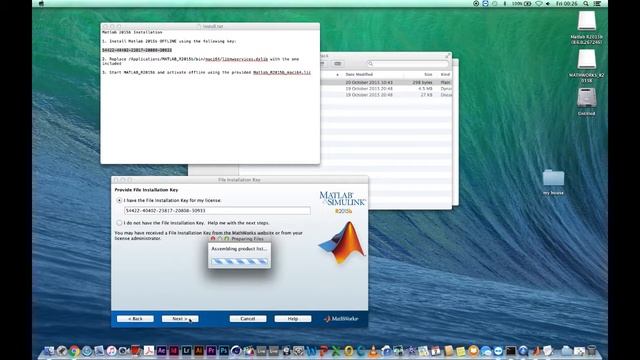Open Spotlight search in menu bar

coord(586,3)
